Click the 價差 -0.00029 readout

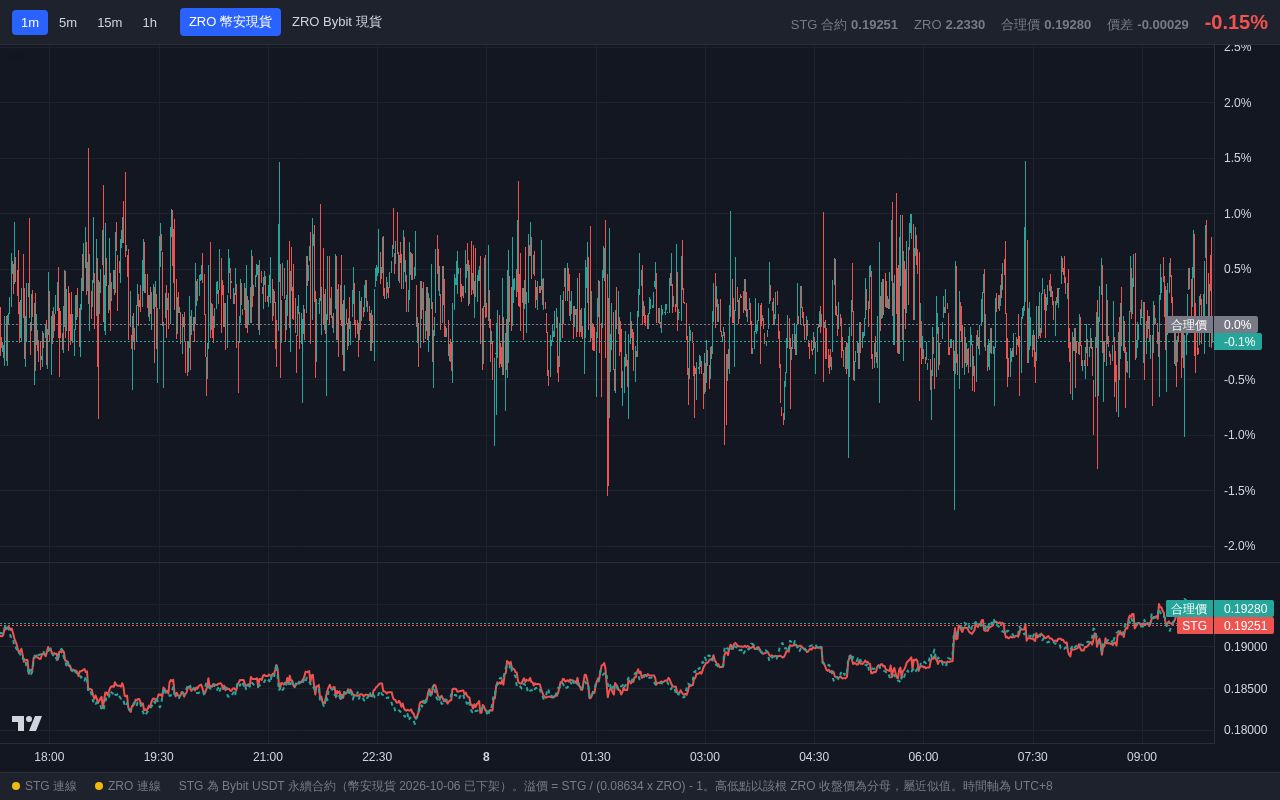[x=1148, y=24]
